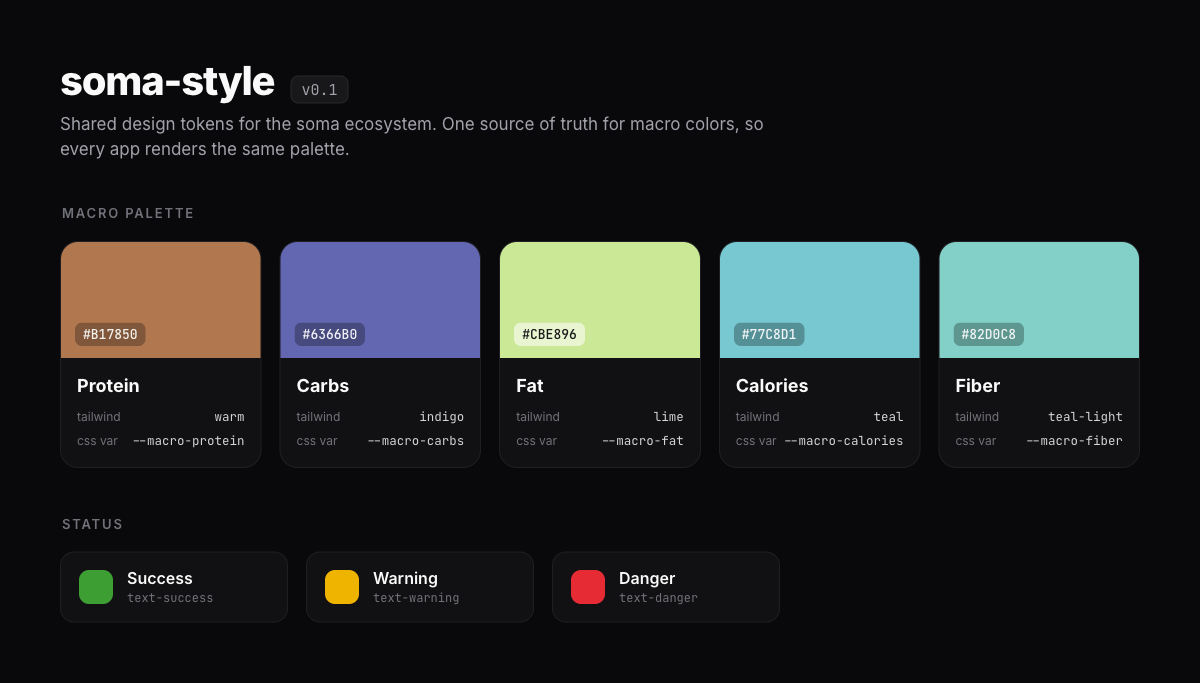Click the Danger label
This screenshot has width=1200, height=683.
click(647, 578)
